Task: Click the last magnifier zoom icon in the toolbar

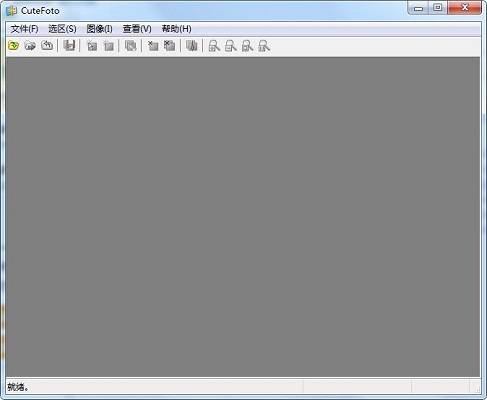Action: pyautogui.click(x=264, y=46)
